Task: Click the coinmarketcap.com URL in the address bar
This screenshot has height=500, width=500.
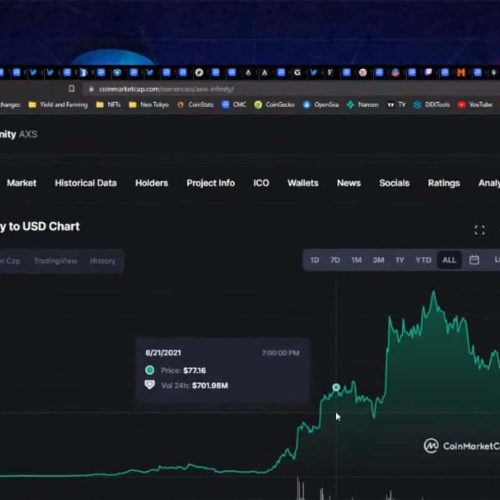Action: 166,89
